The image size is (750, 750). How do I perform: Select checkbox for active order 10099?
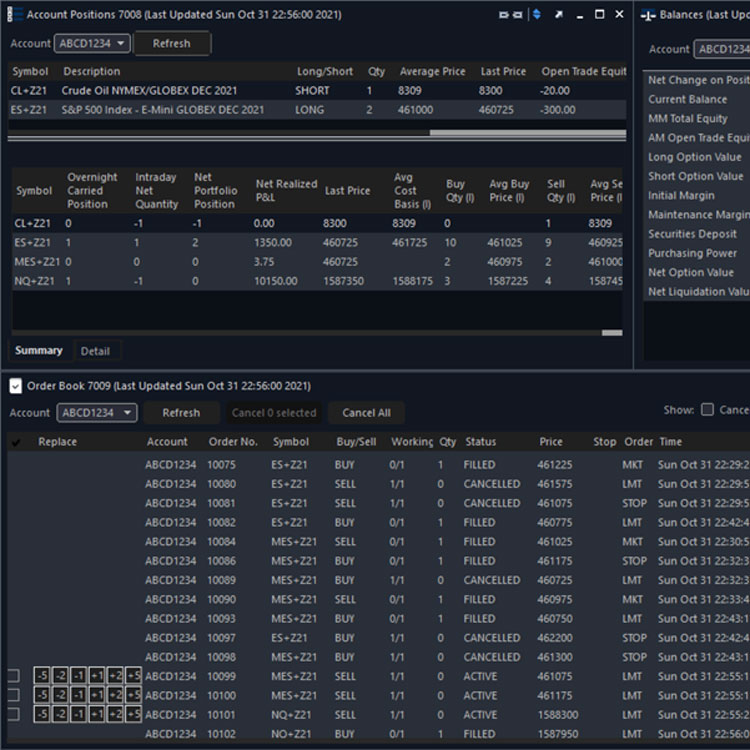[14, 675]
